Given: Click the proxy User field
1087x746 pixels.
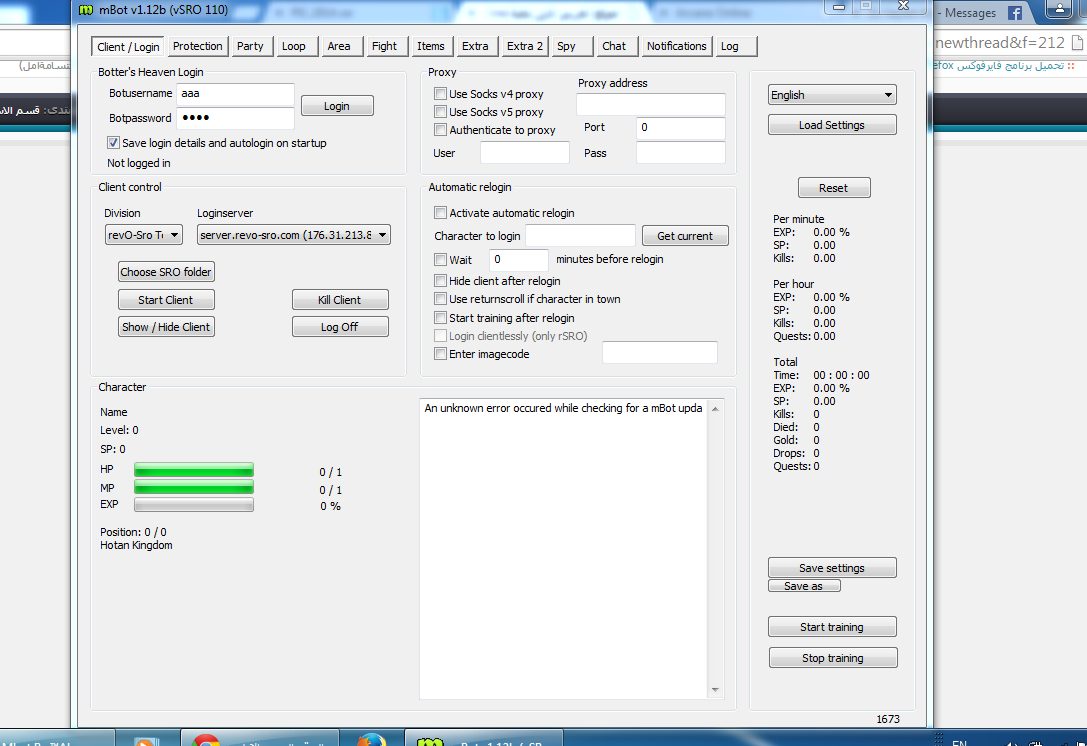Looking at the screenshot, I should (525, 153).
